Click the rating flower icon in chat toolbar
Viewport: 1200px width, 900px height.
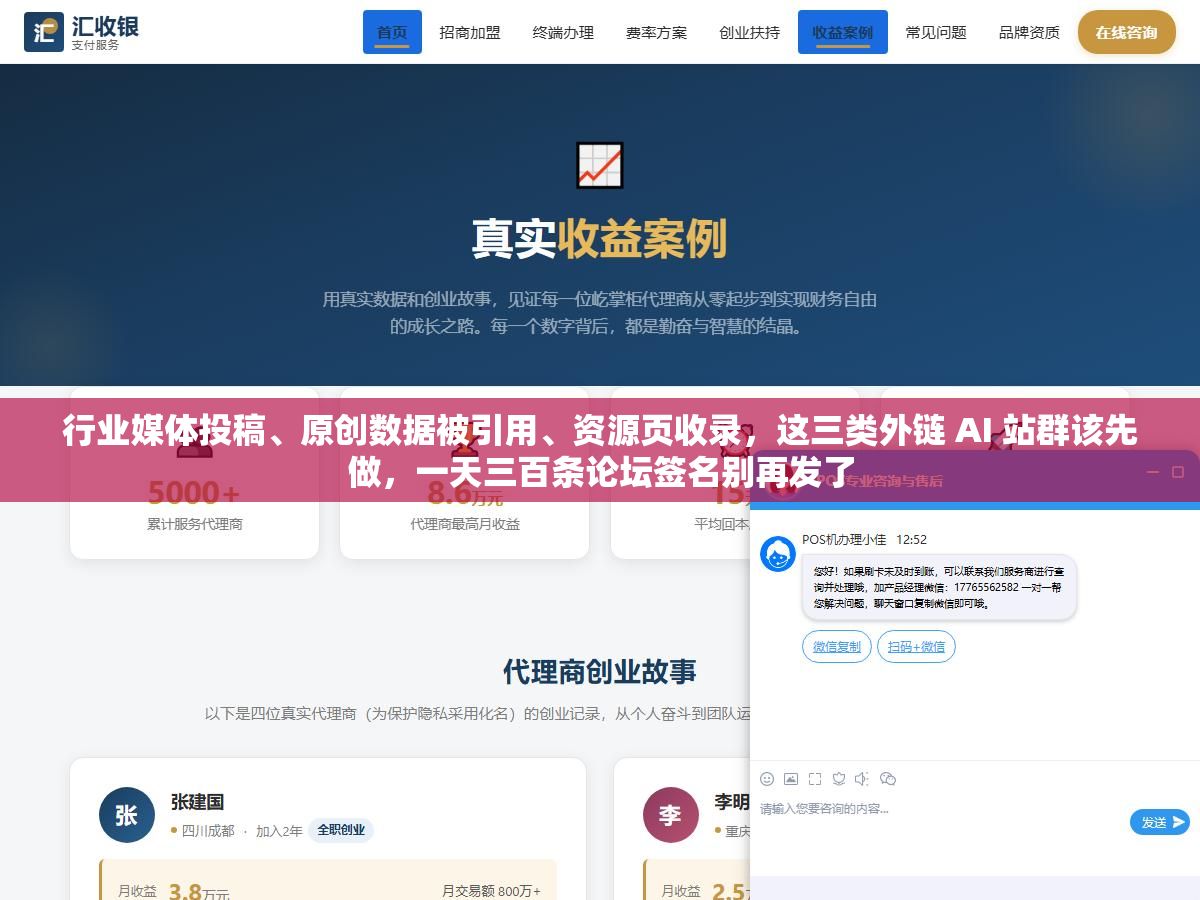click(x=839, y=779)
